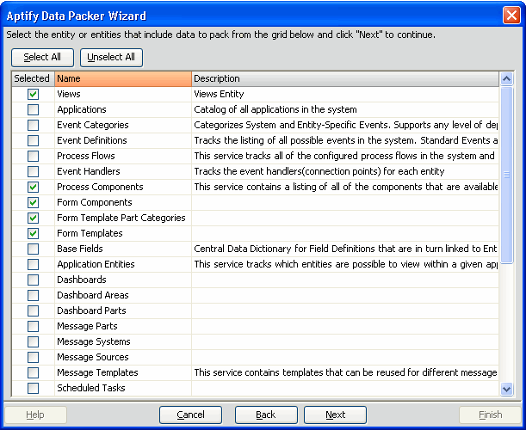Select the 'Views' name cell

point(123,94)
